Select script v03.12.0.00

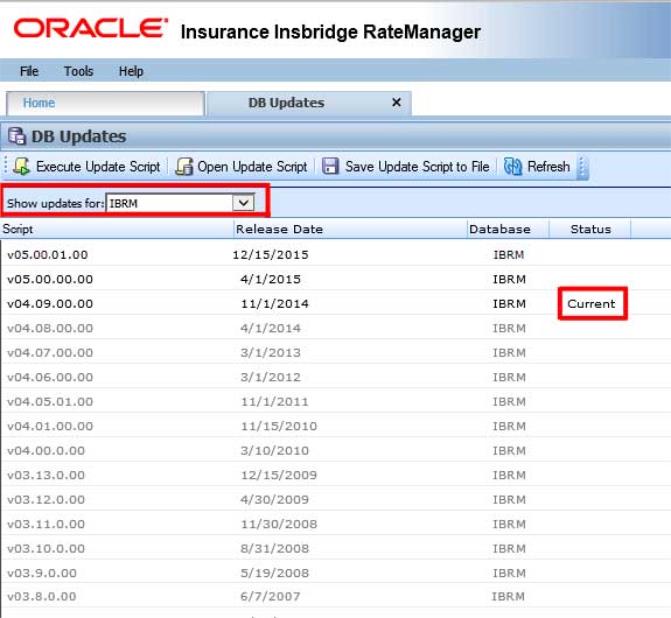(46, 499)
